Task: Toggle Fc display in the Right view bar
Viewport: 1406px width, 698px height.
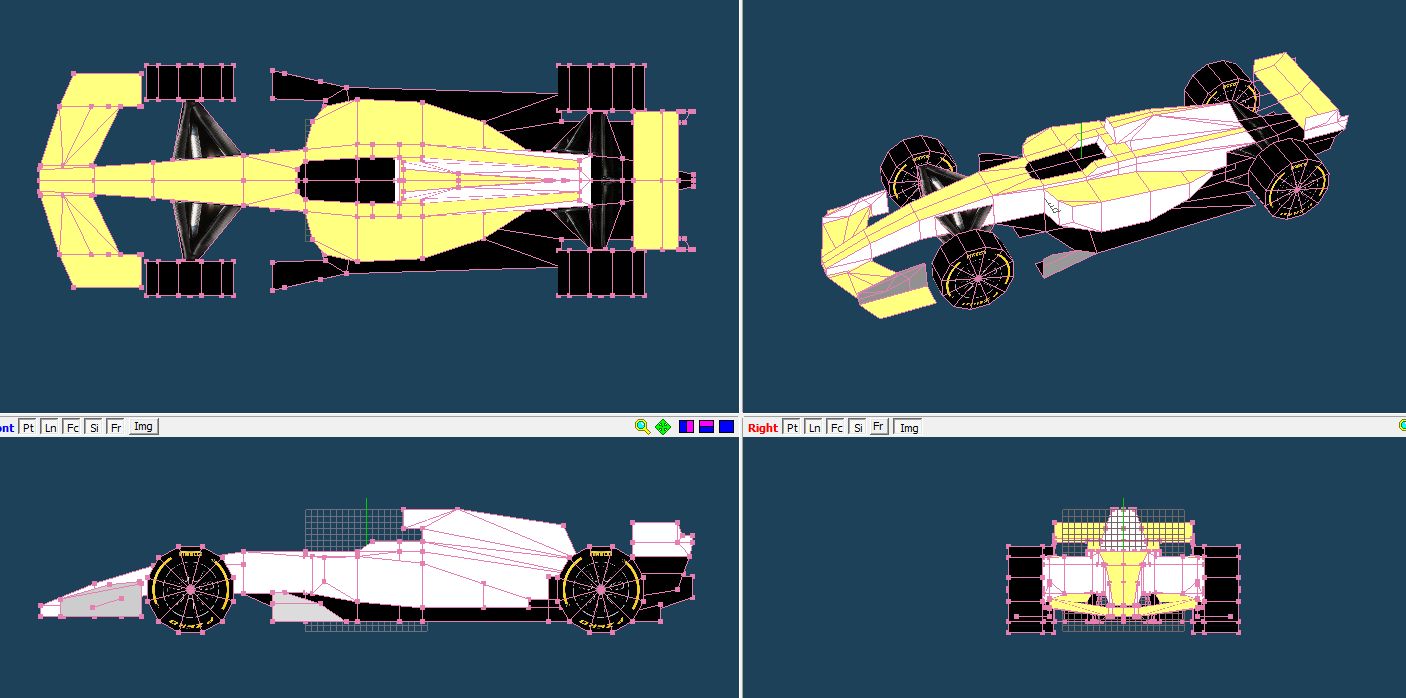Action: [x=836, y=428]
